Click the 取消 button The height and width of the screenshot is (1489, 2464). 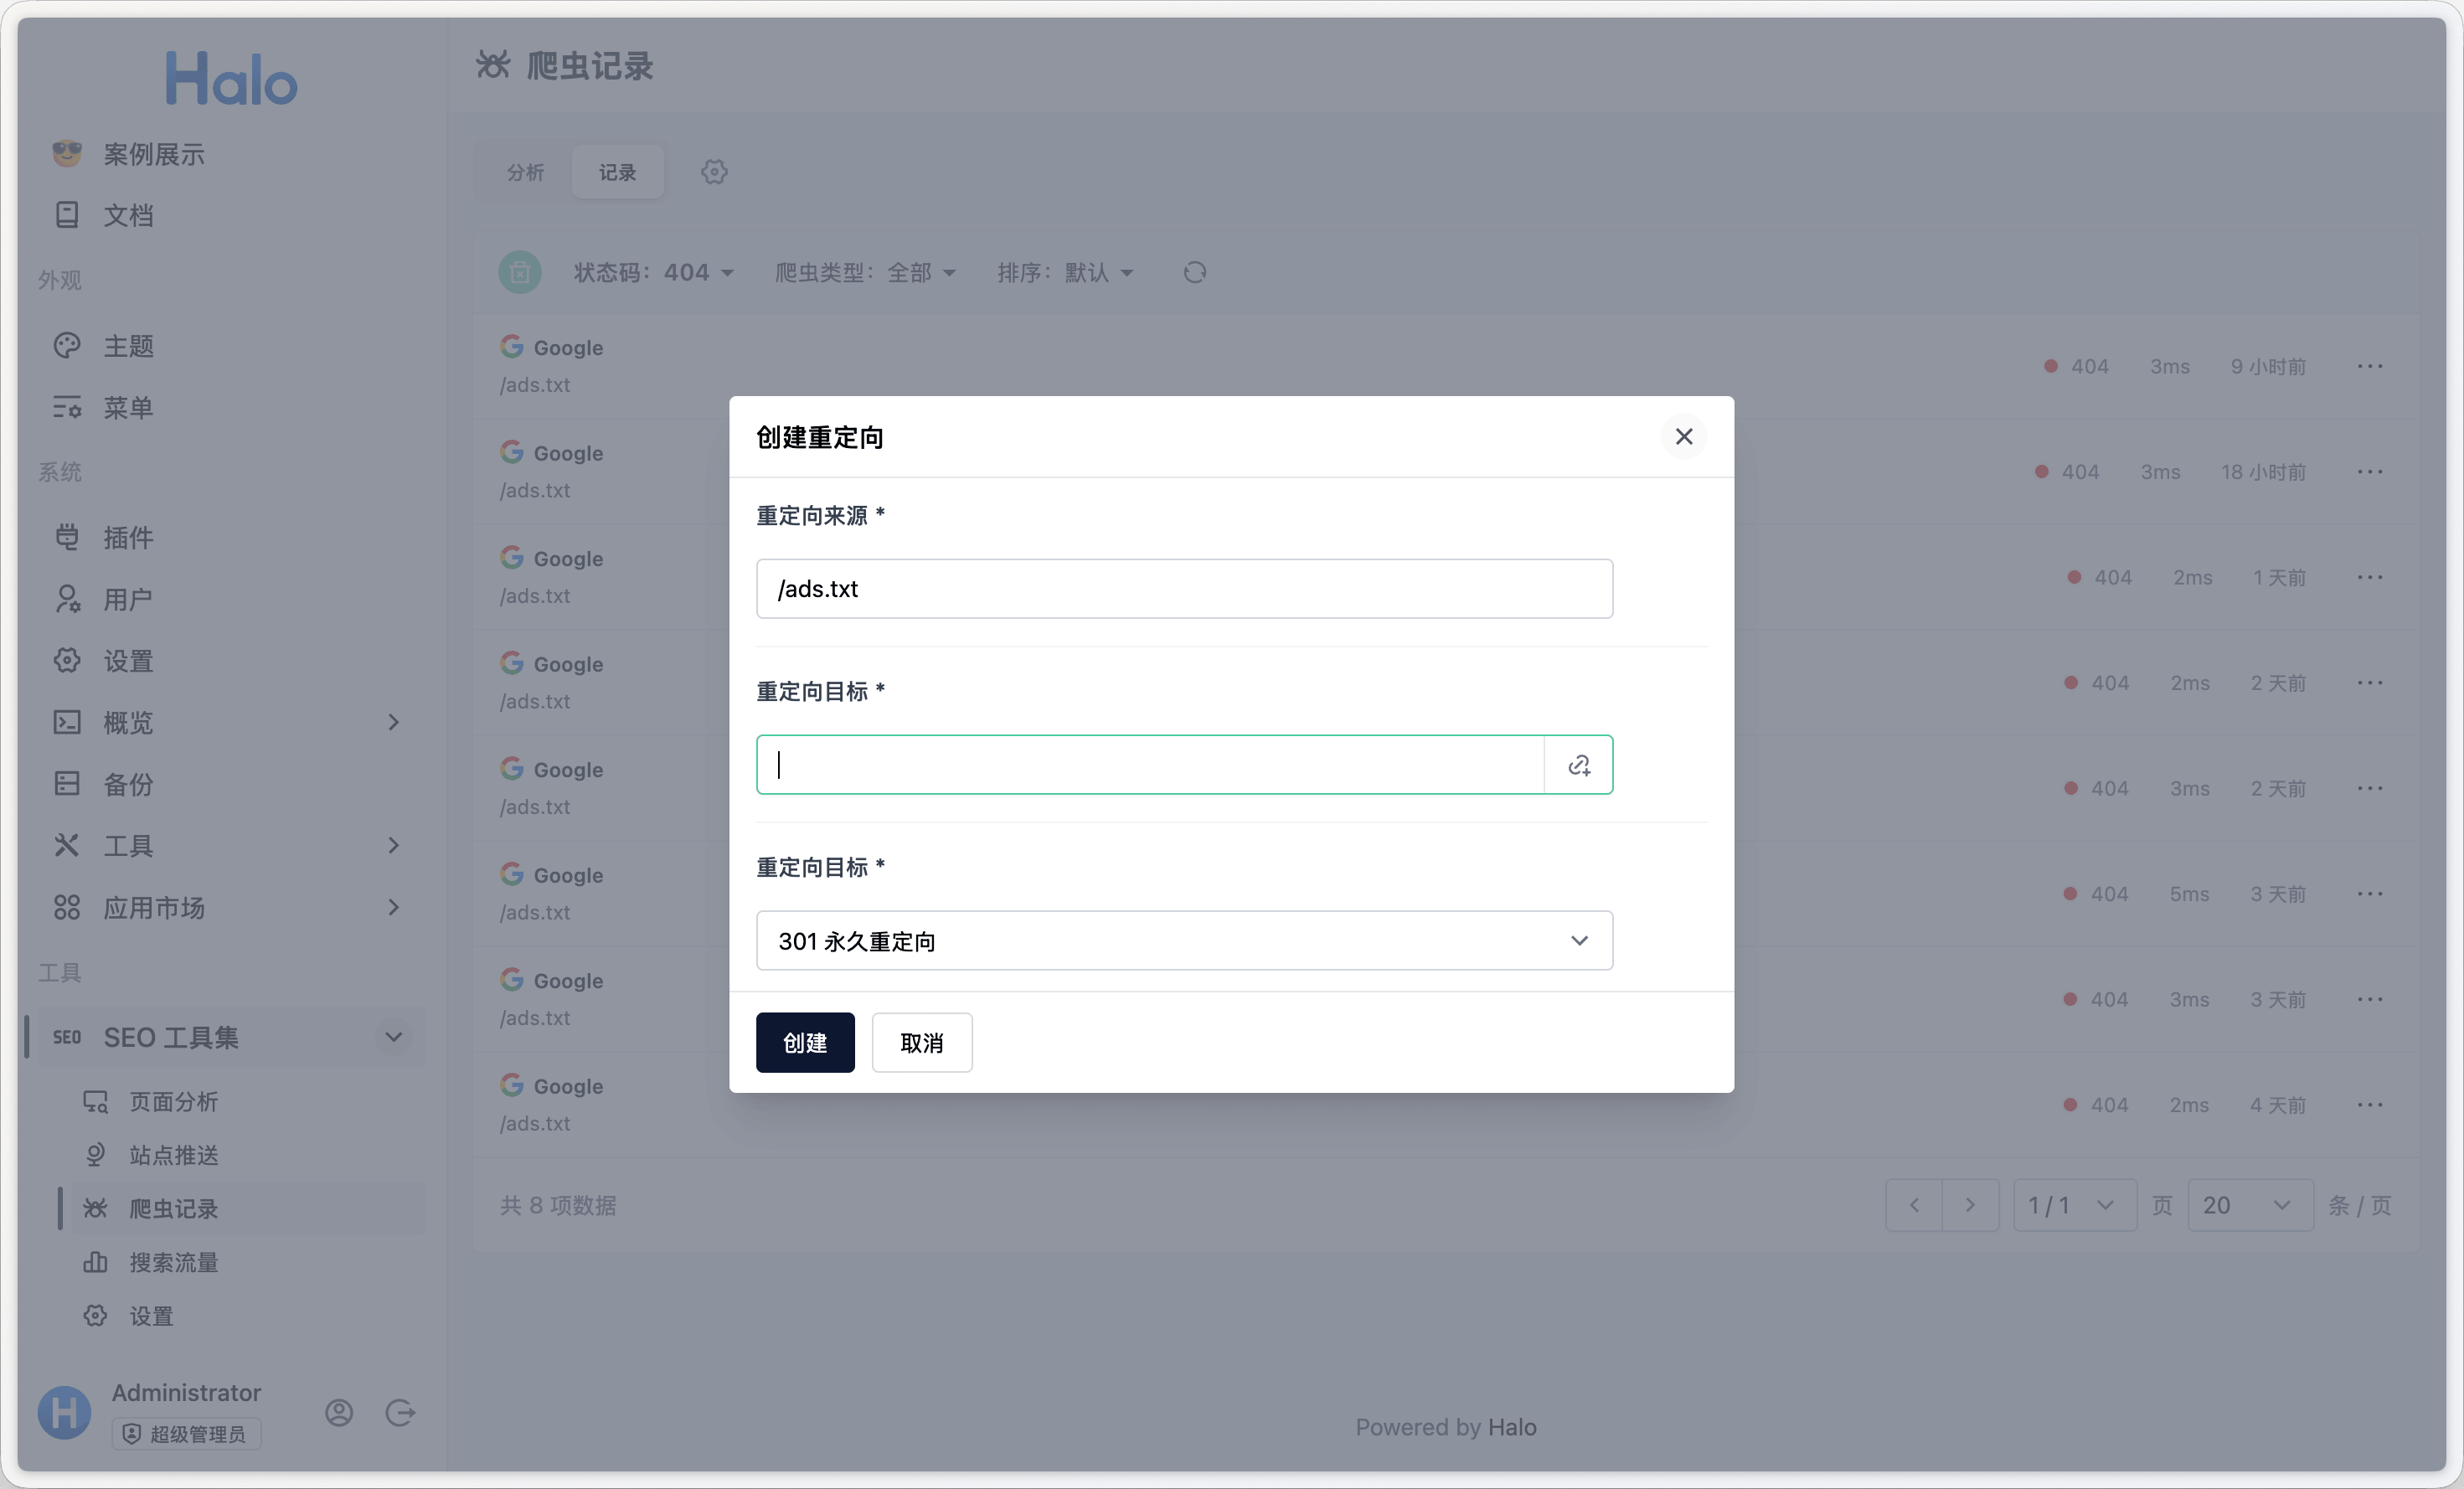pos(922,1042)
